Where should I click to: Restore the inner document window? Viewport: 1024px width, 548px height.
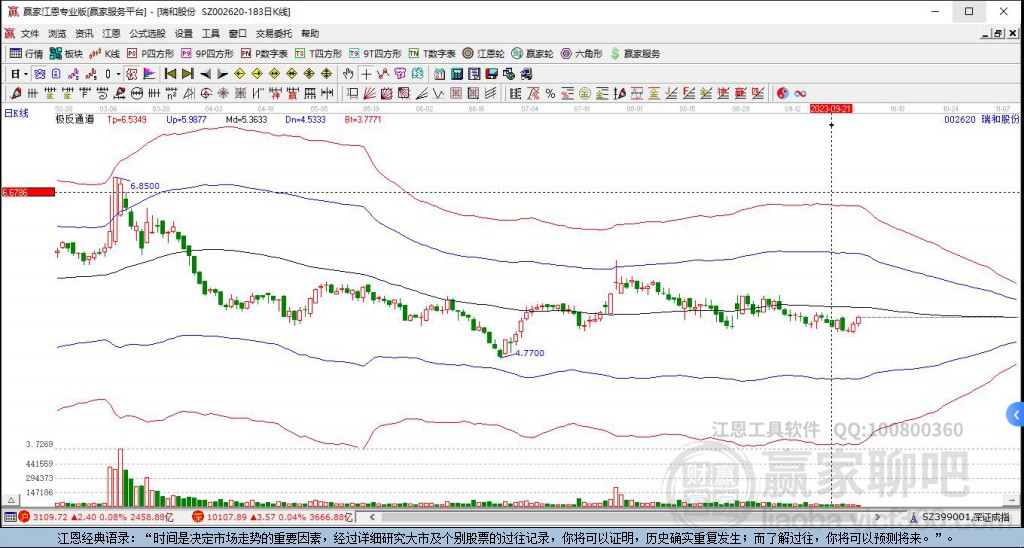coord(997,33)
